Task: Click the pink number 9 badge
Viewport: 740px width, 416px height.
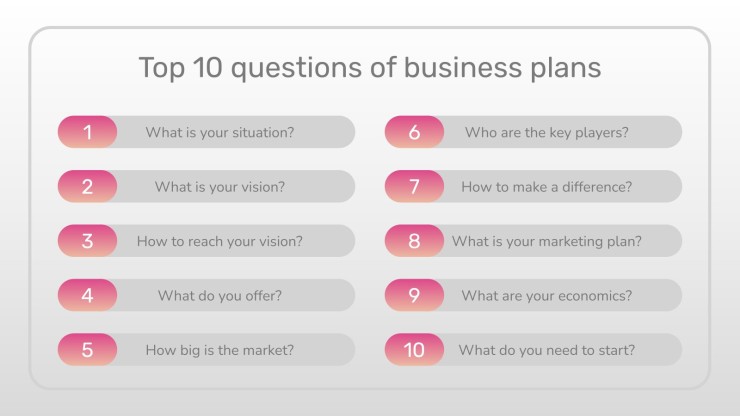Action: (x=414, y=295)
